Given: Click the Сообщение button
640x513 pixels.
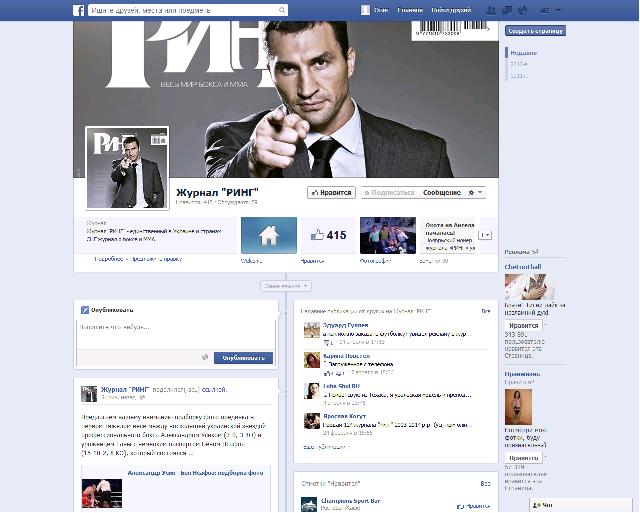Looking at the screenshot, I should [x=441, y=192].
